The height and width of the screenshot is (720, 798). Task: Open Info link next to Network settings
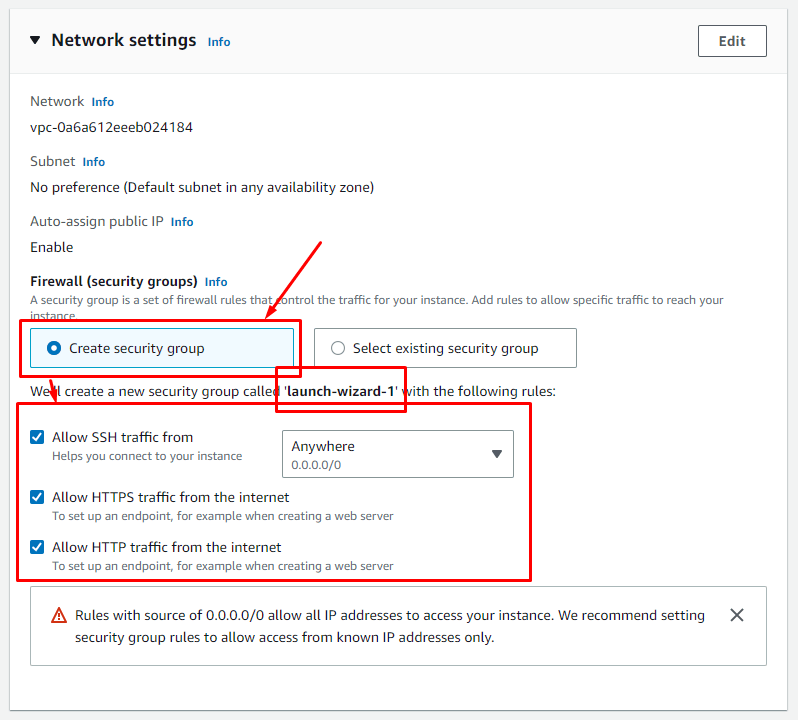(x=219, y=42)
